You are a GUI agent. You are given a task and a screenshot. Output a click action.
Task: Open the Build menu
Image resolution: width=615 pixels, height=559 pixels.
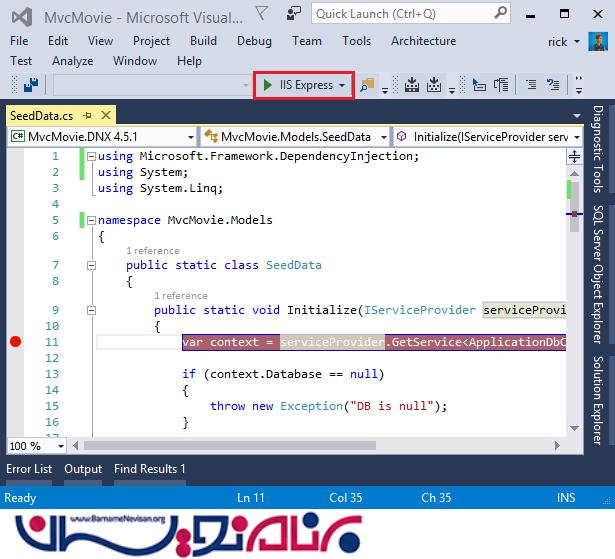click(203, 41)
